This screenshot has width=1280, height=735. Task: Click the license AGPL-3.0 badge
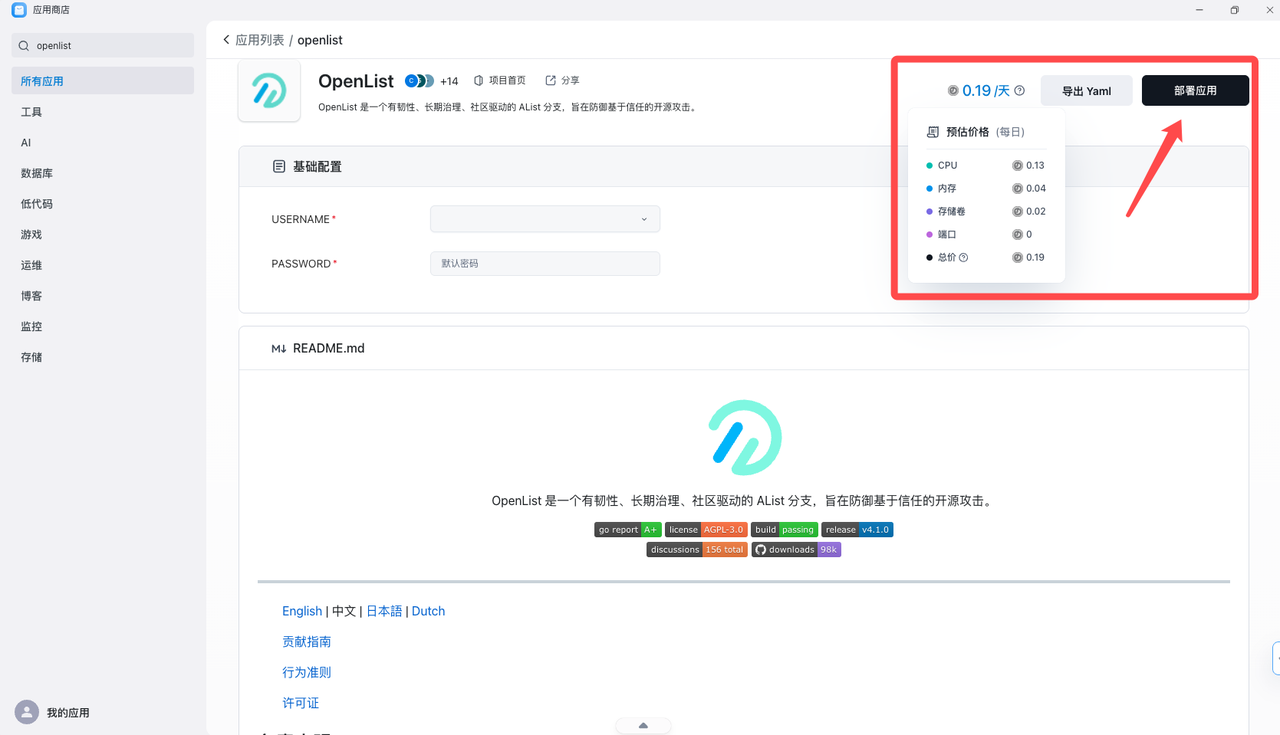[706, 530]
